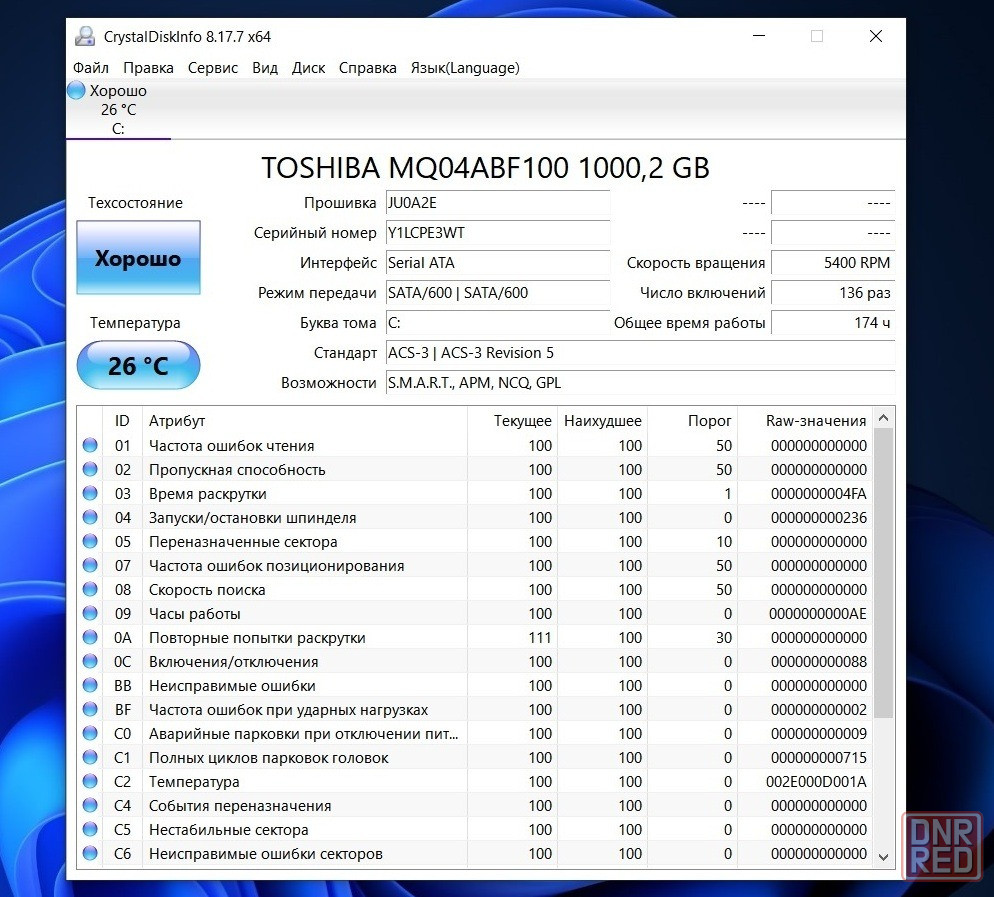The height and width of the screenshot is (897, 994).
Task: Click the Текущее column header
Action: (x=512, y=420)
